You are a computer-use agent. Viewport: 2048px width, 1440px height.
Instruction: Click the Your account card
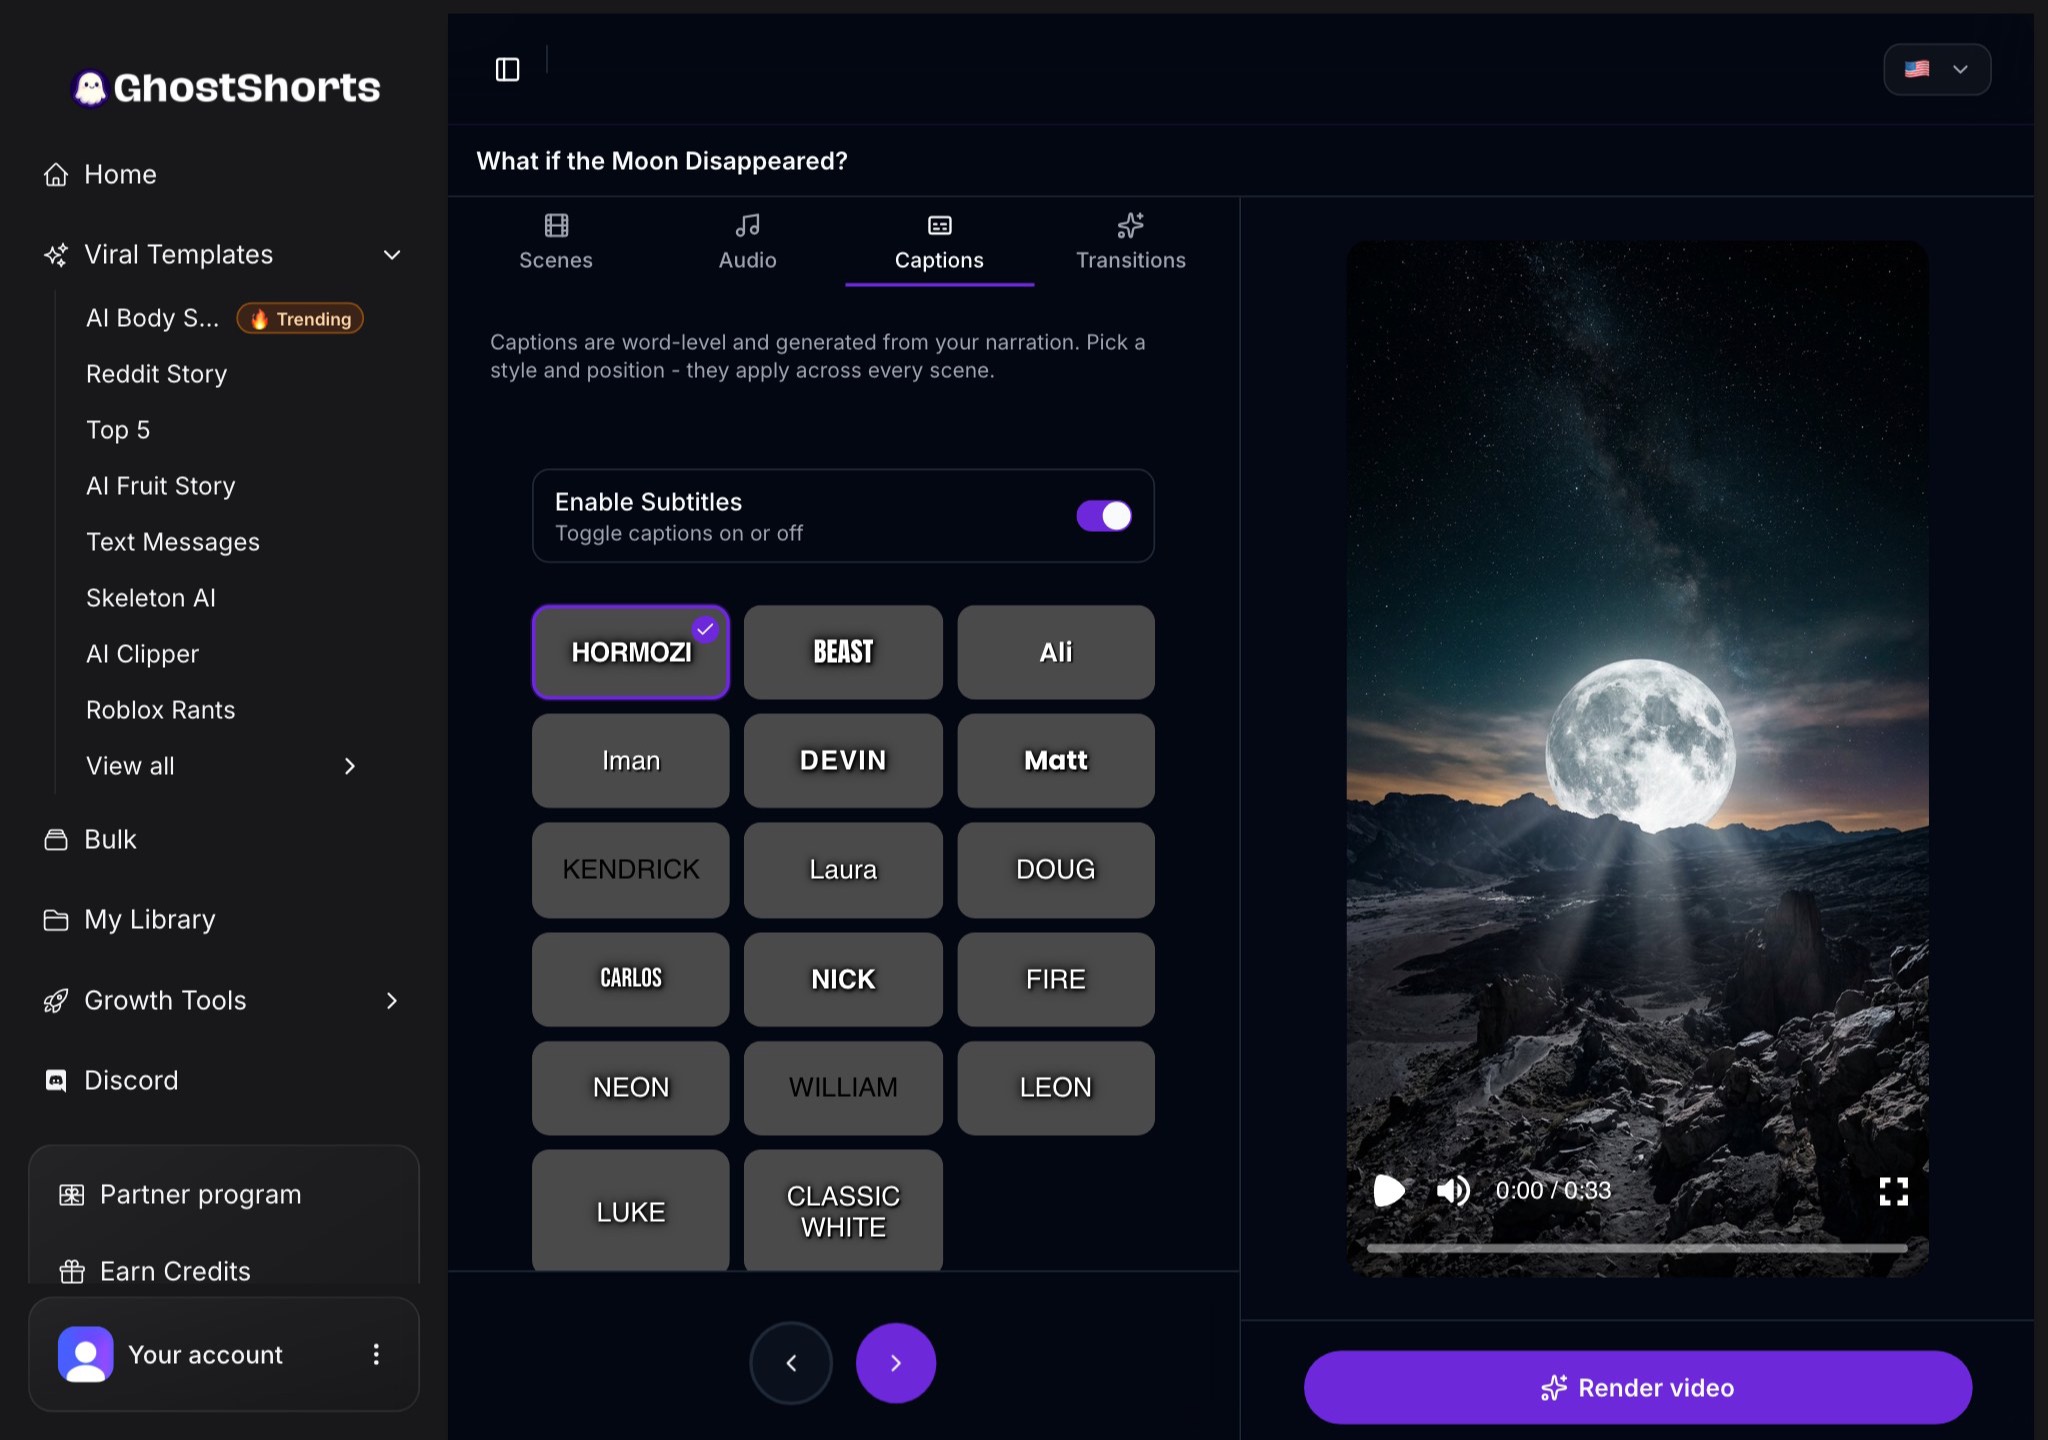point(224,1354)
